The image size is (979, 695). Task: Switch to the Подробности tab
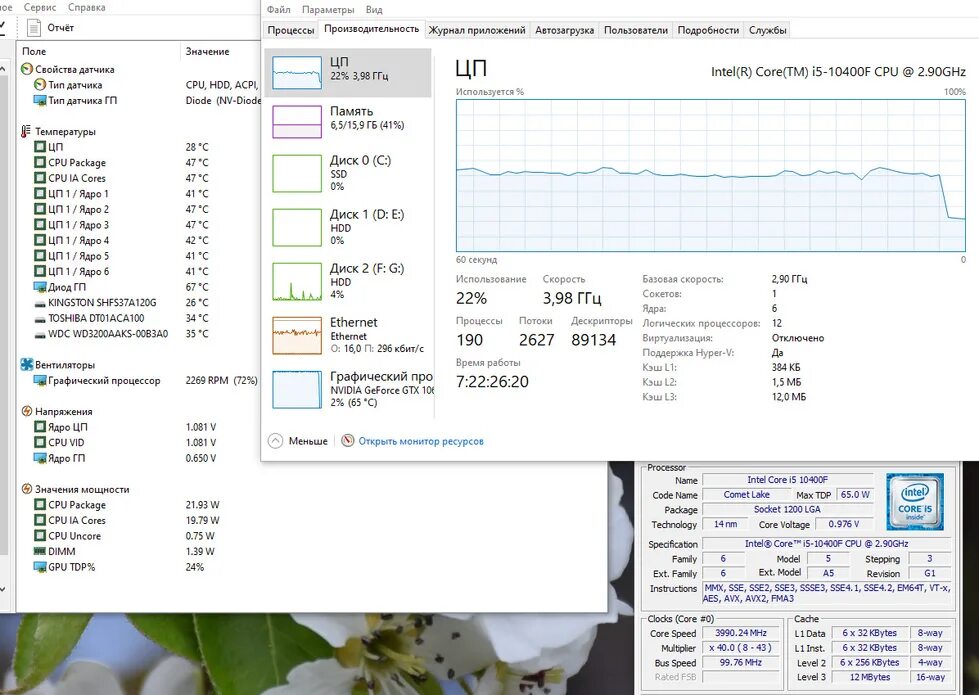[708, 30]
